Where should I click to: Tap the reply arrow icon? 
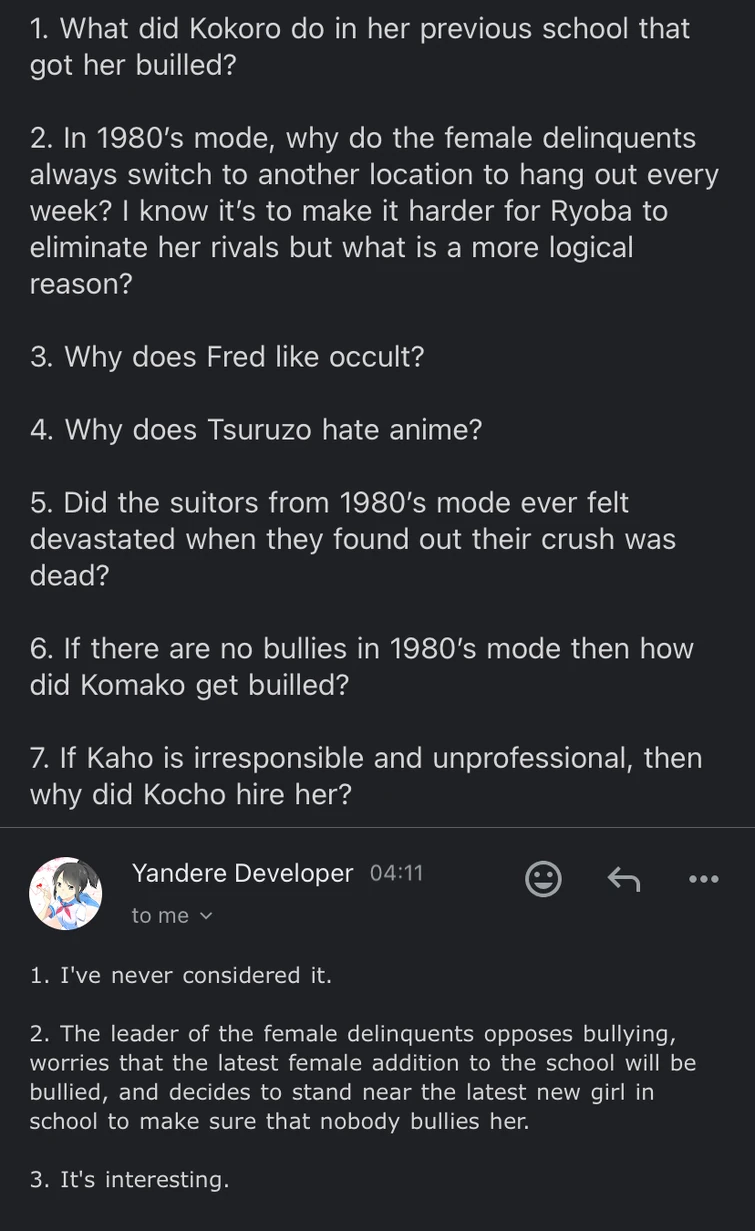[x=624, y=879]
